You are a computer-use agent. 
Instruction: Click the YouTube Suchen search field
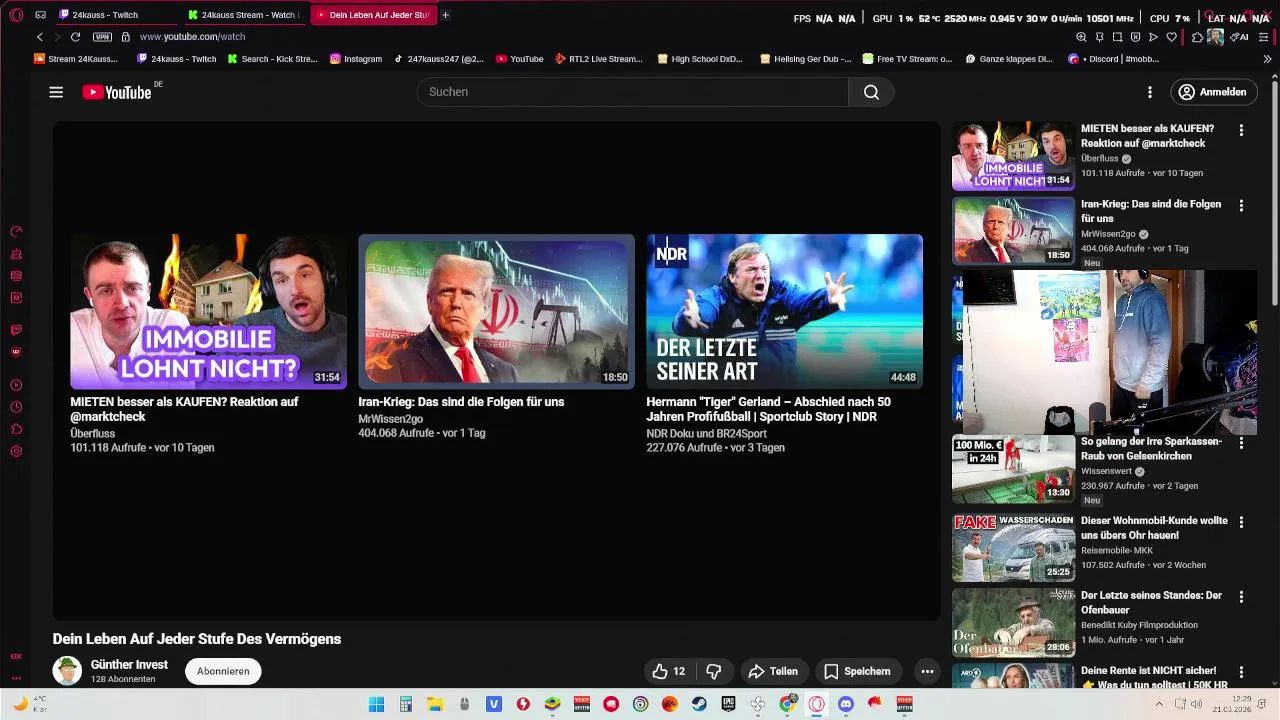[x=632, y=92]
